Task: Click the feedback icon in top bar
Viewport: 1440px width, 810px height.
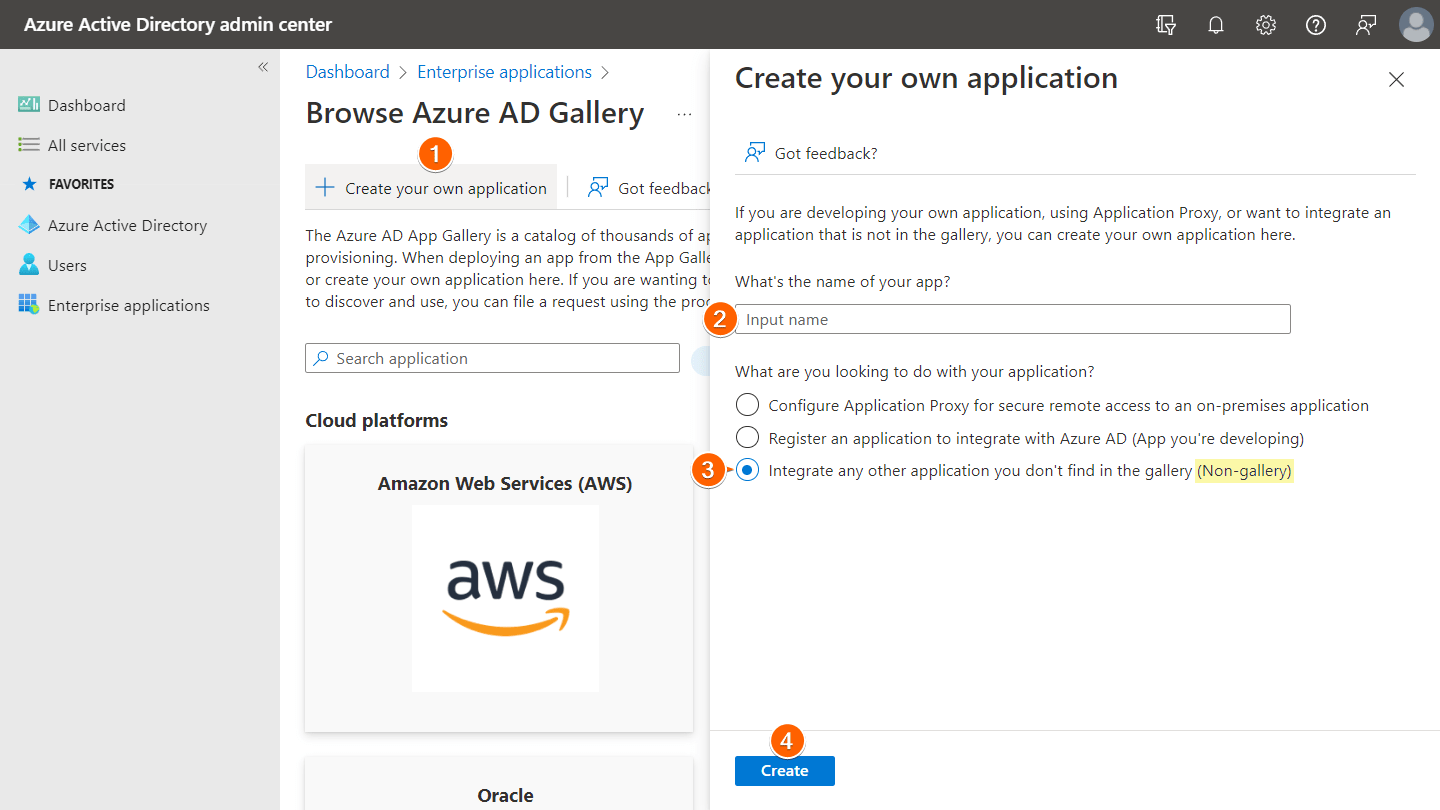Action: pos(1366,25)
